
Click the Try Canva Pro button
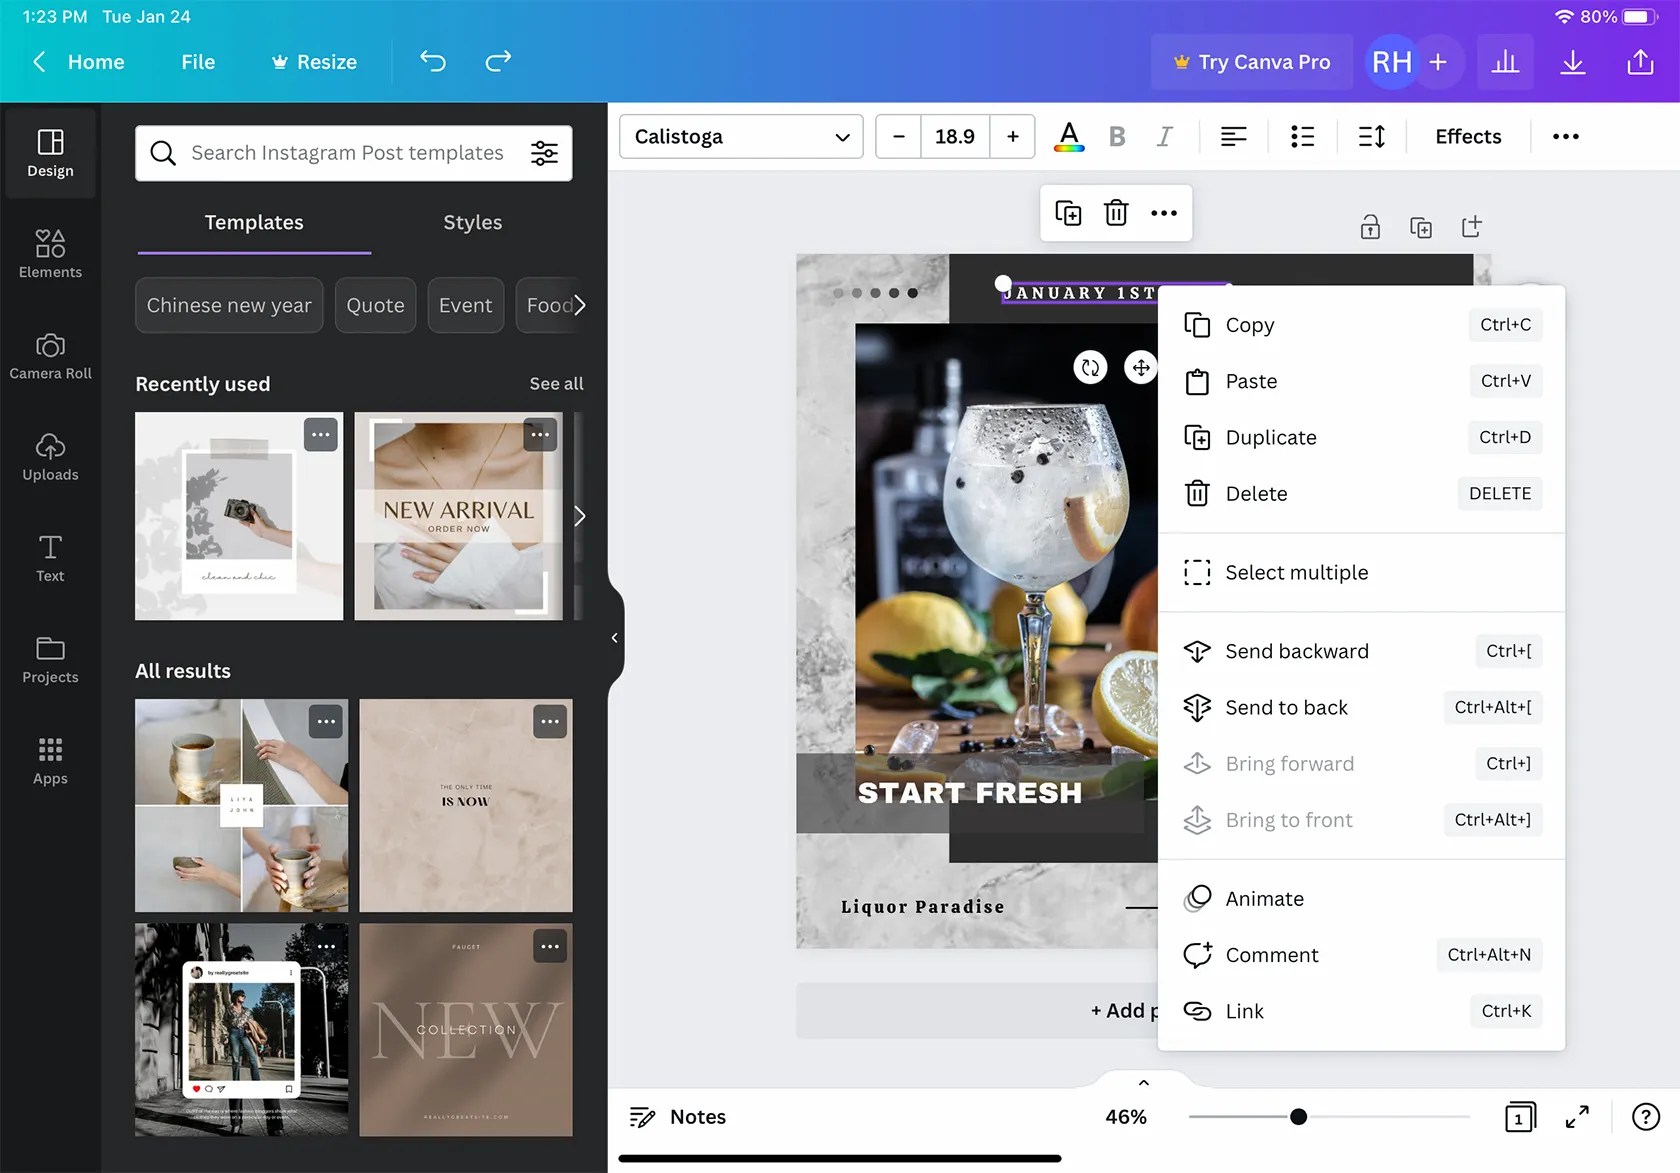click(1251, 61)
